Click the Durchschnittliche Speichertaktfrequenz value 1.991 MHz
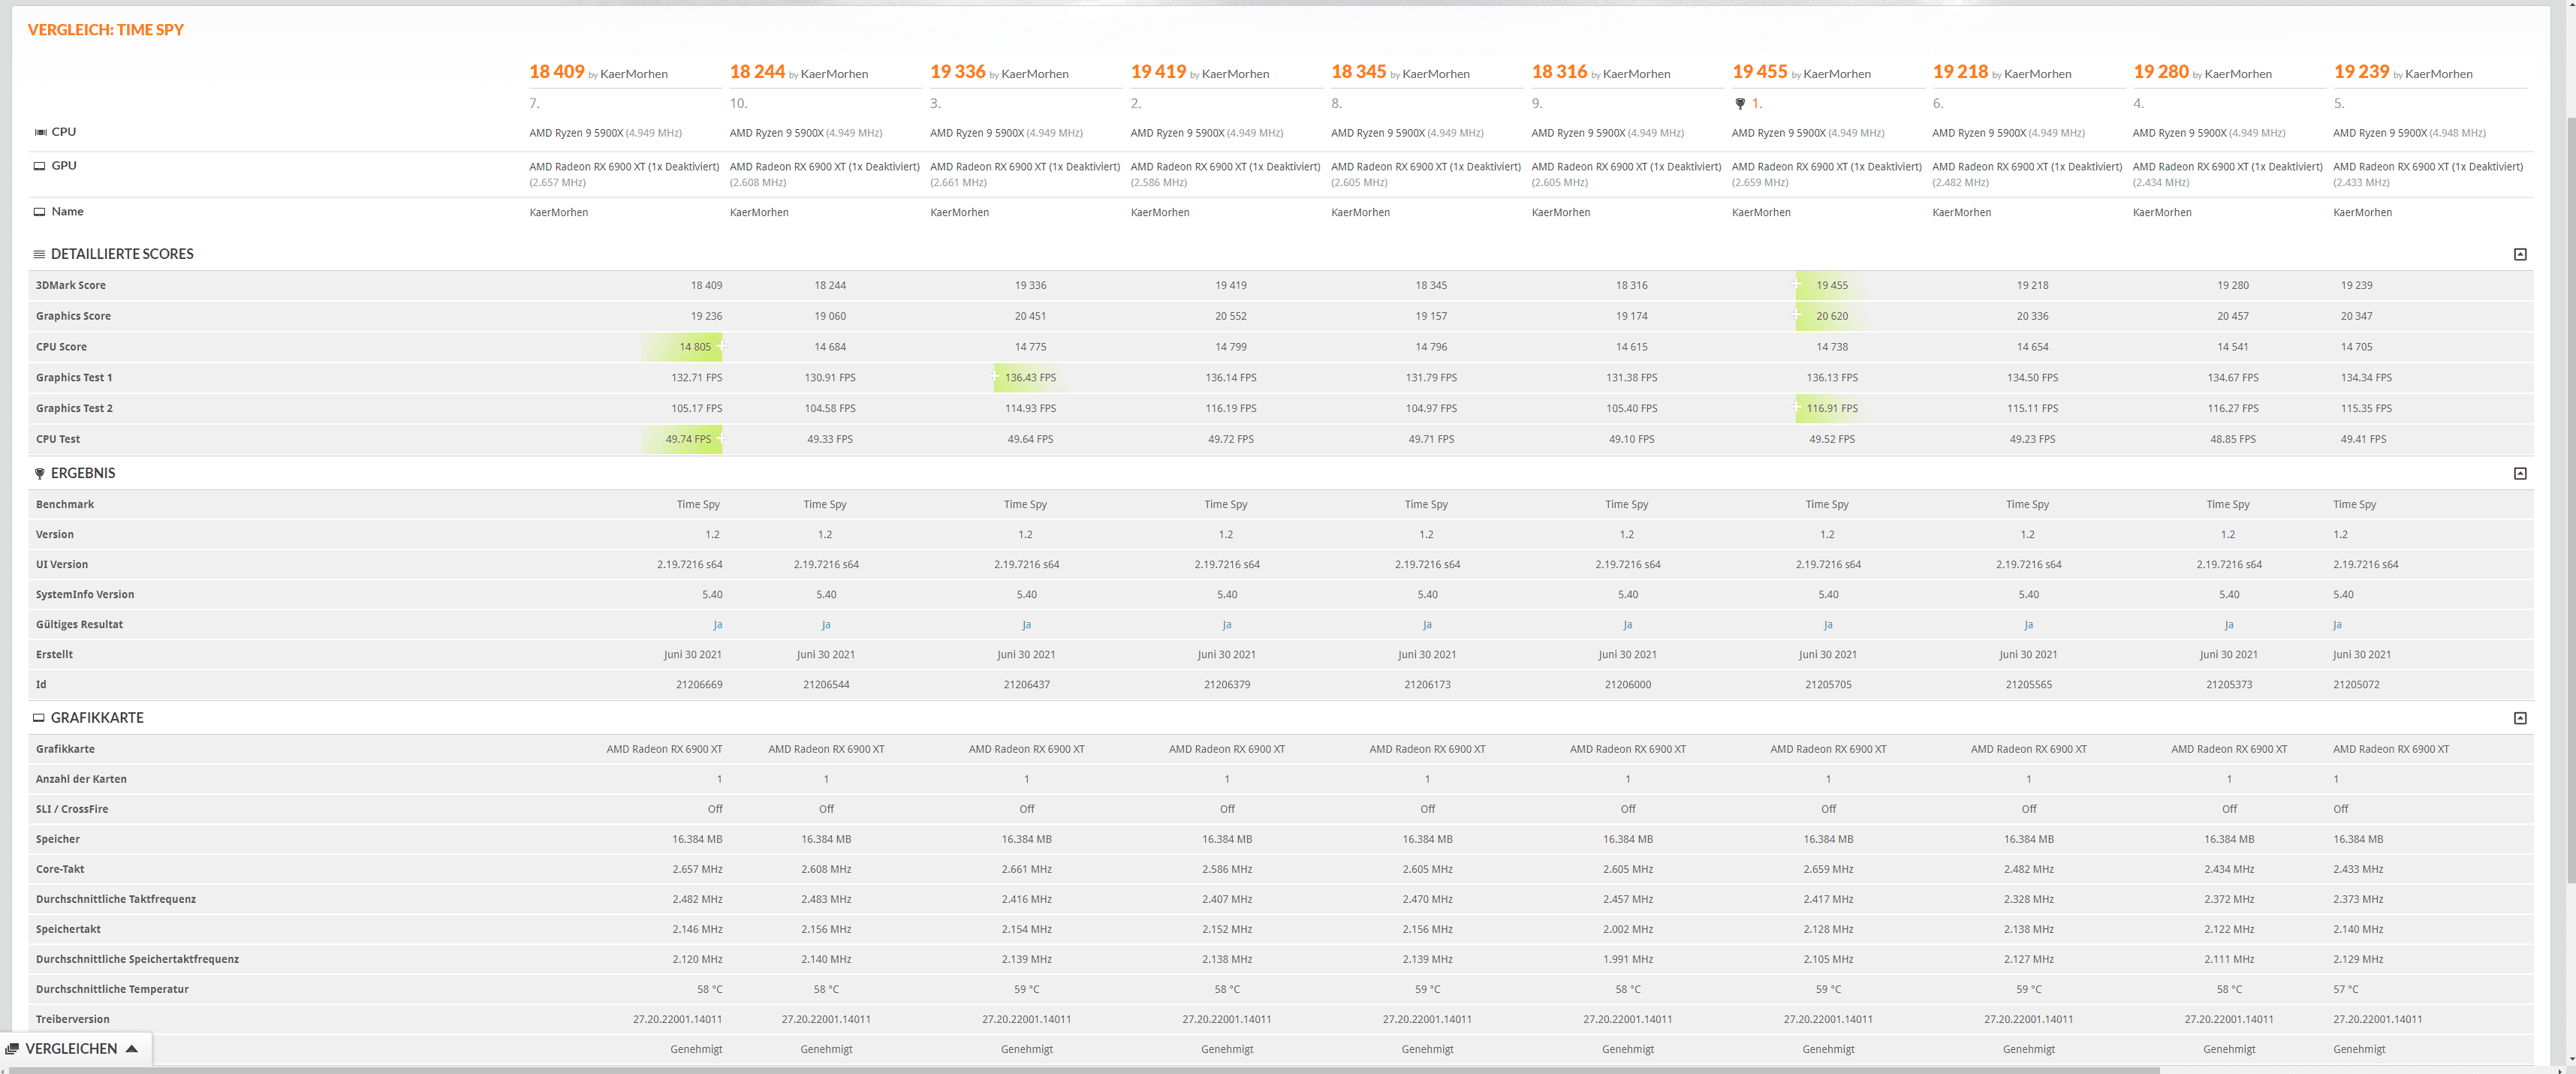The image size is (2576, 1074). coord(1628,959)
